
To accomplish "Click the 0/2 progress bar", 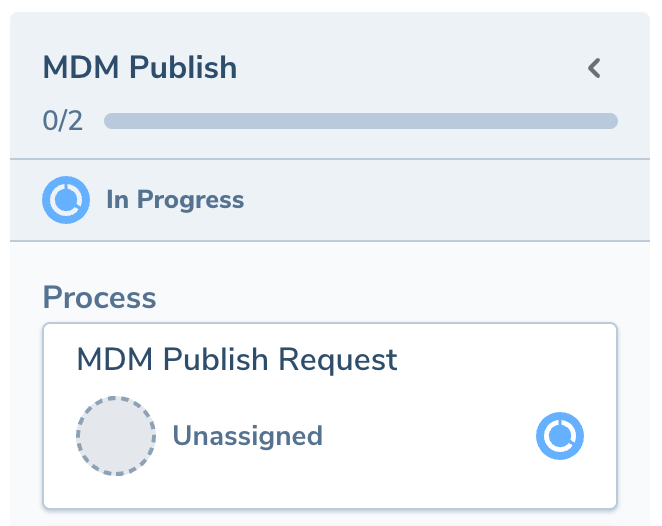I will (360, 122).
